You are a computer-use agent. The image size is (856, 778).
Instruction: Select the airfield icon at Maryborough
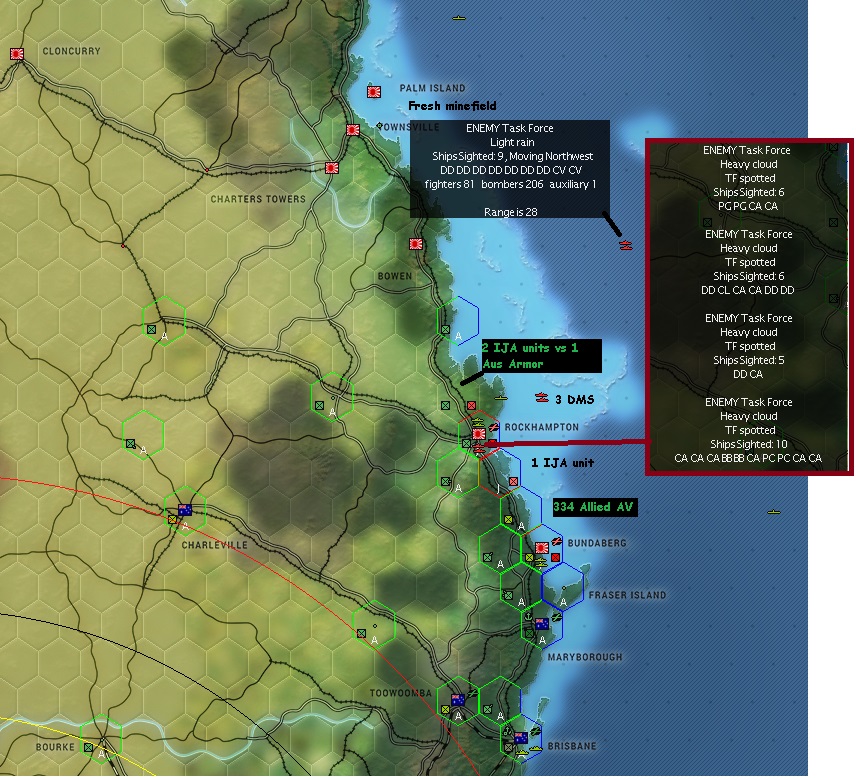coord(557,617)
